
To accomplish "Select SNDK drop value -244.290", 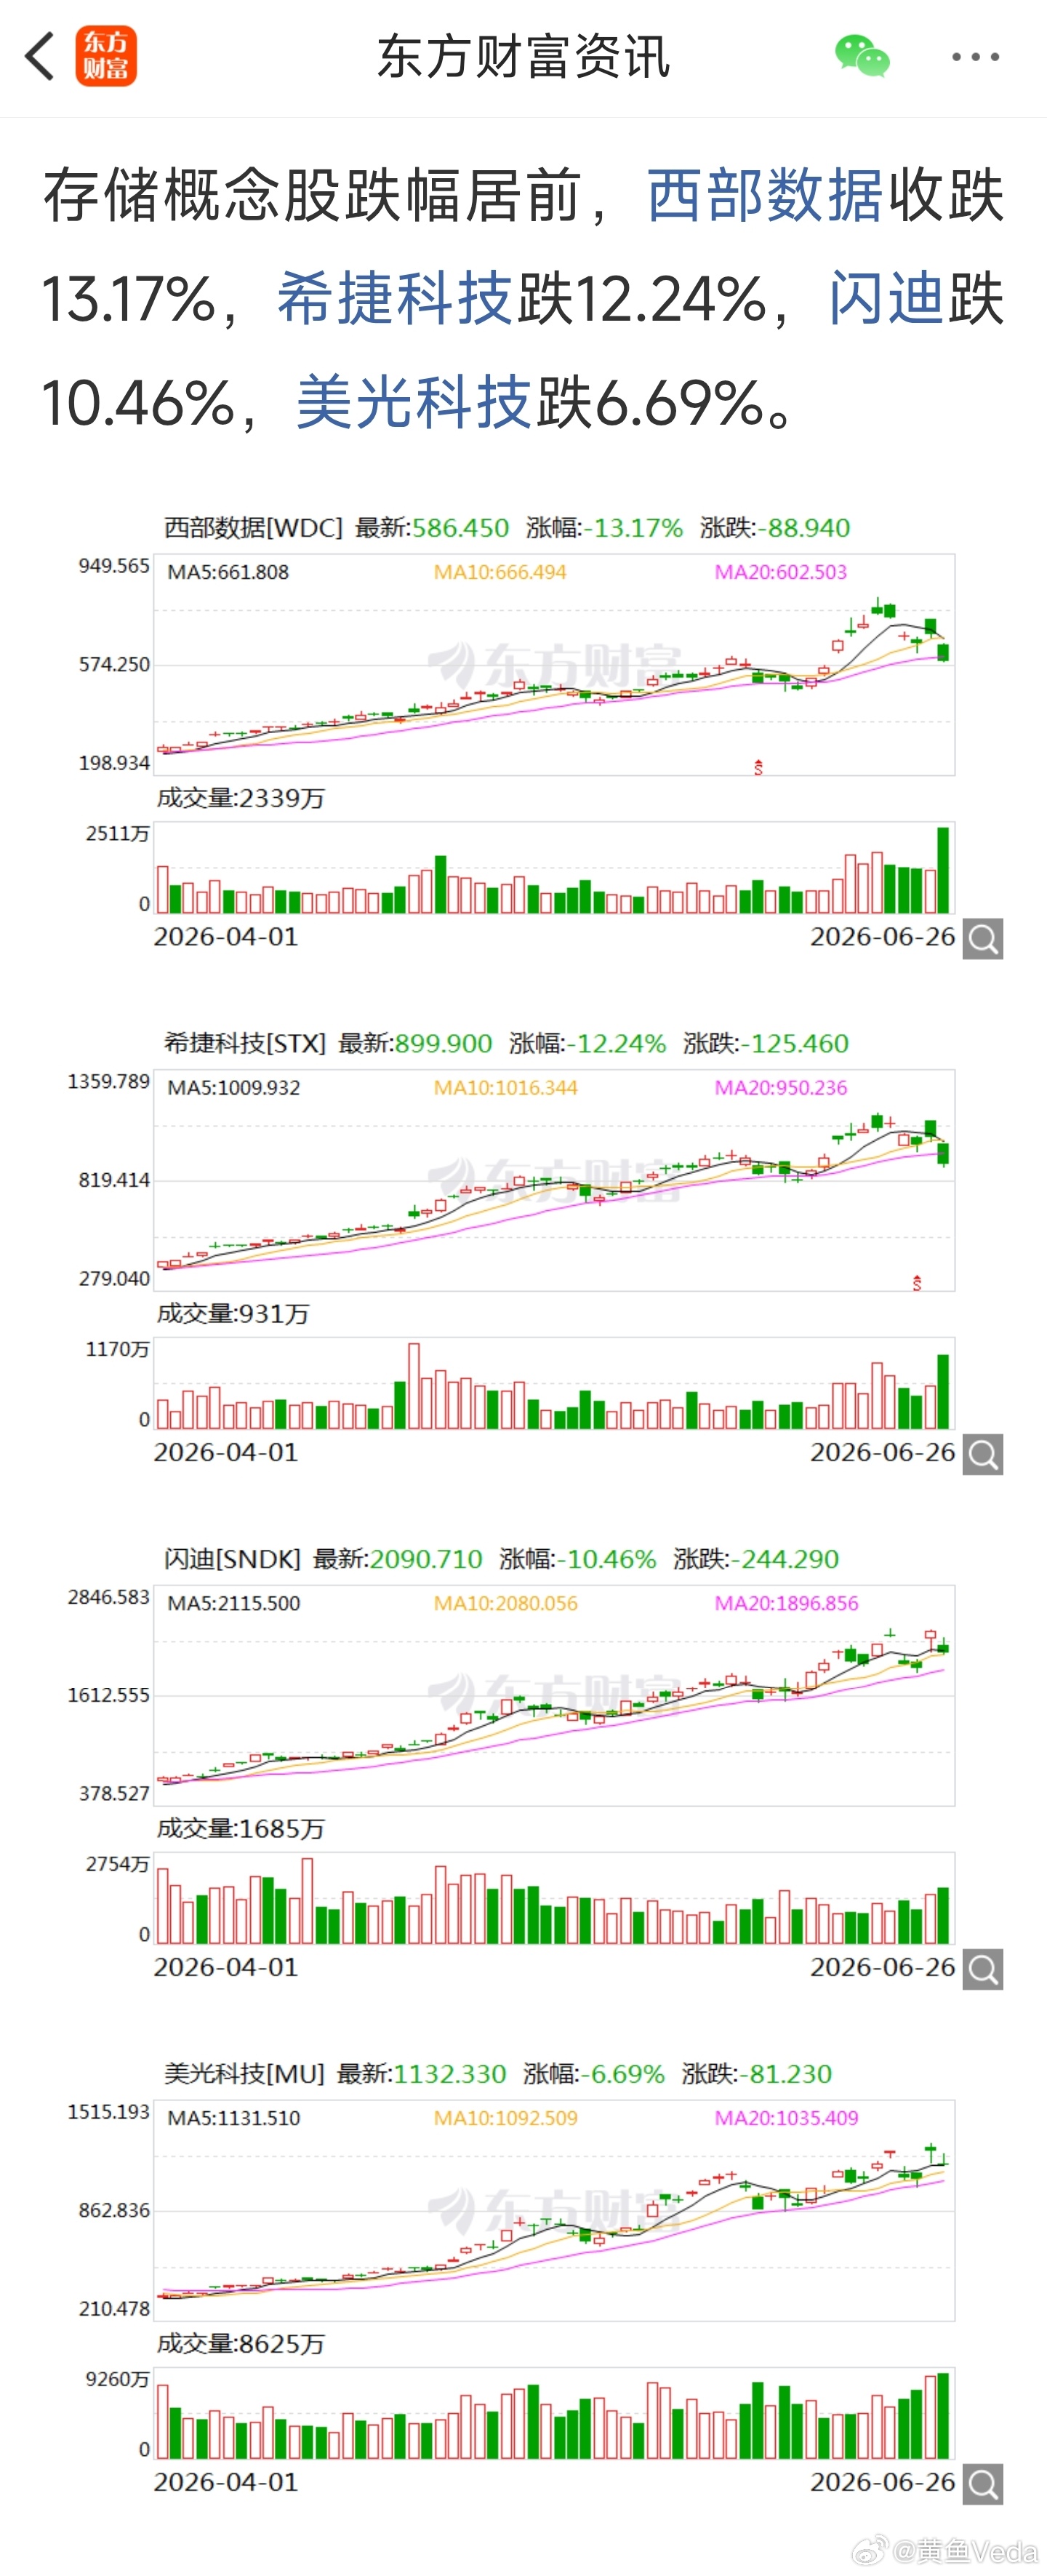I will (x=785, y=1559).
